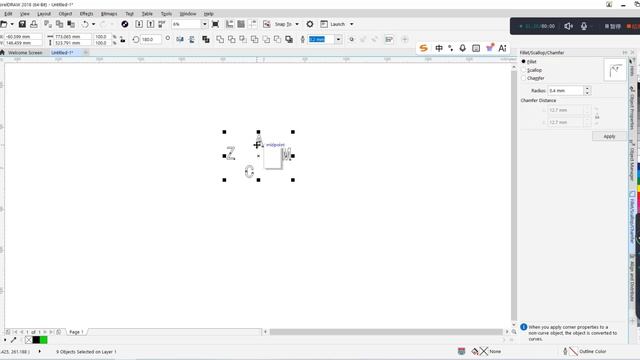
Task: Click the Copy icon in the standard toolbar
Action: point(59,24)
